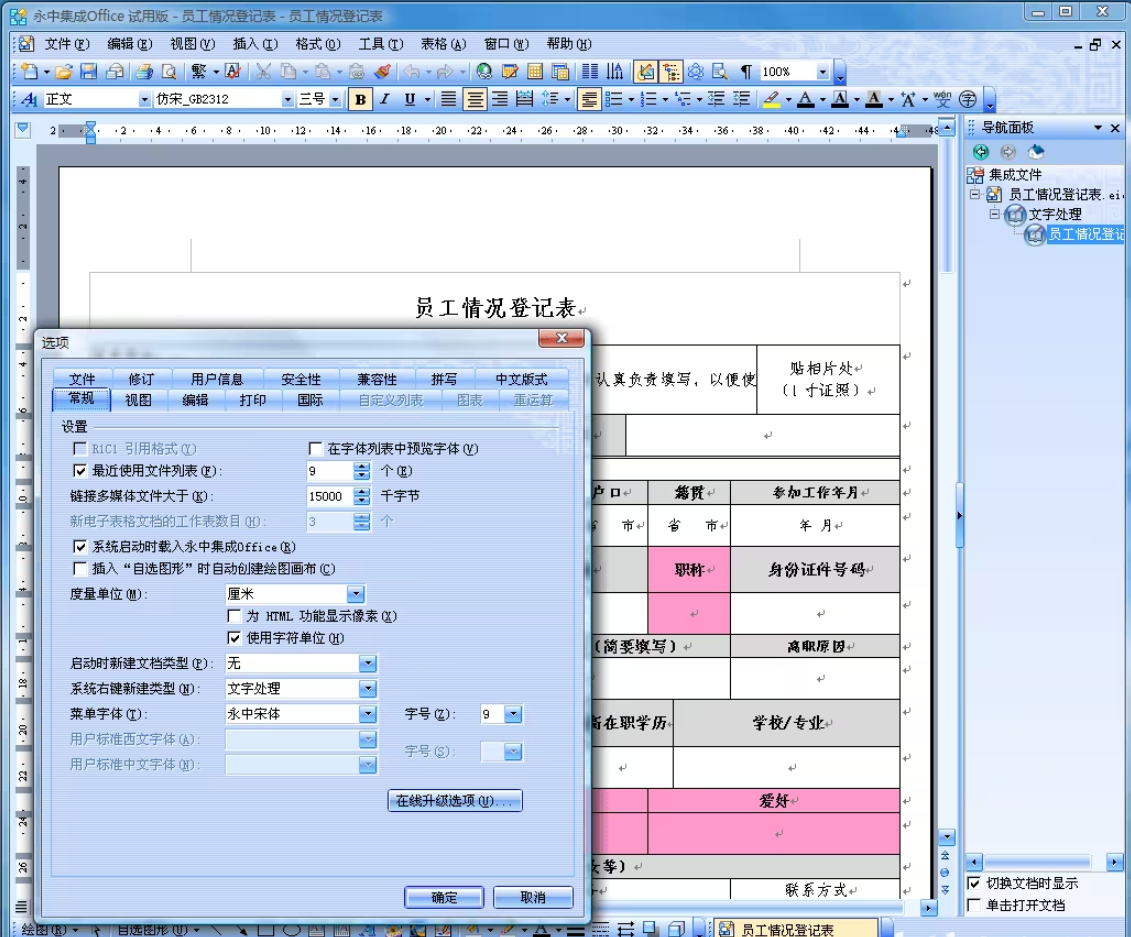The height and width of the screenshot is (937, 1131).
Task: Apply italic formatting
Action: point(385,100)
